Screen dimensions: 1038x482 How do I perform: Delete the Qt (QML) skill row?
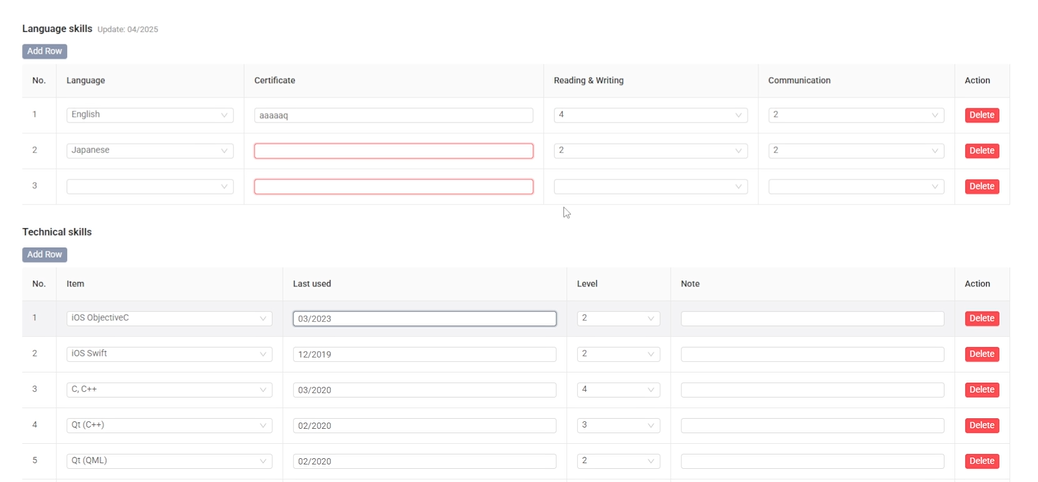[981, 461]
